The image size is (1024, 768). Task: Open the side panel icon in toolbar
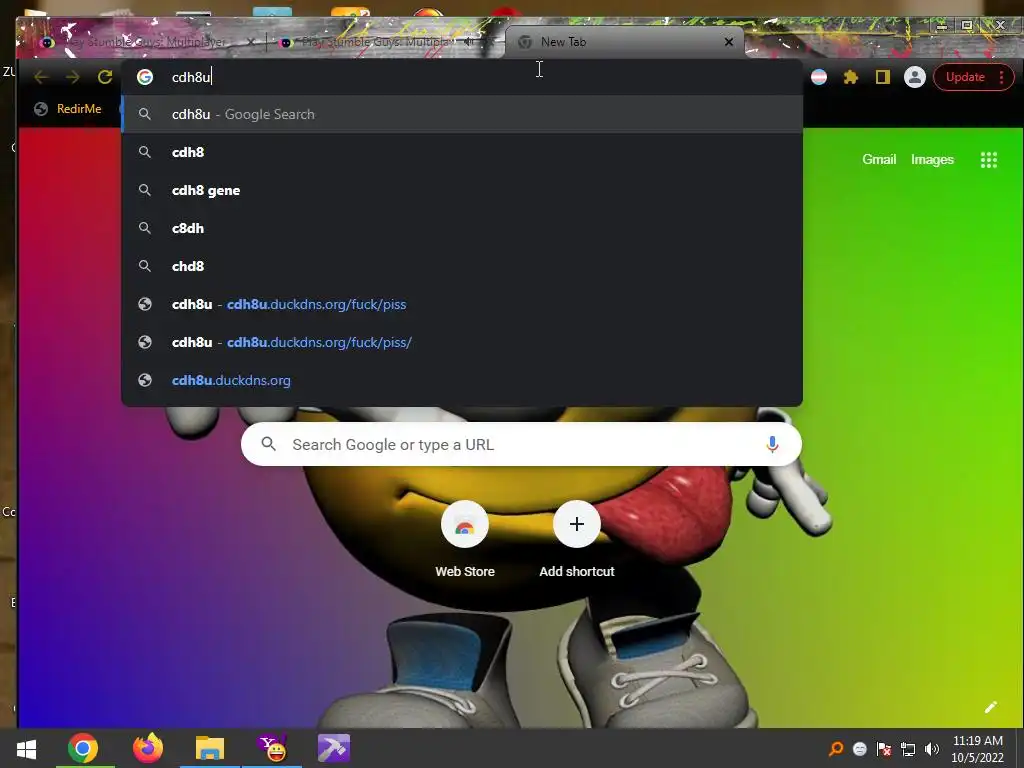tap(883, 77)
